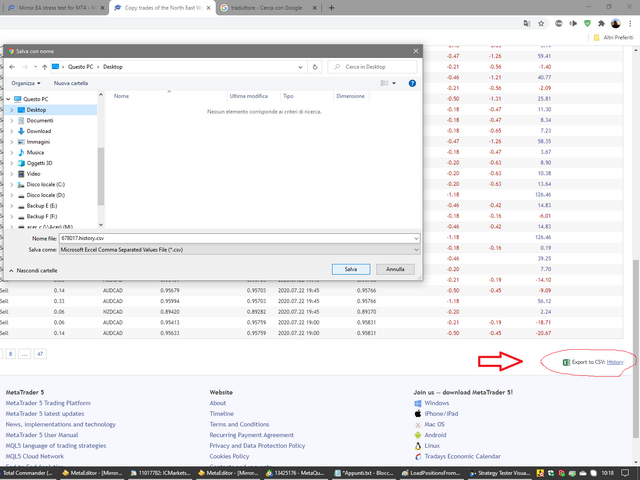The height and width of the screenshot is (480, 640).
Task: Click the view layout icon in the dialog
Action: coord(384,83)
